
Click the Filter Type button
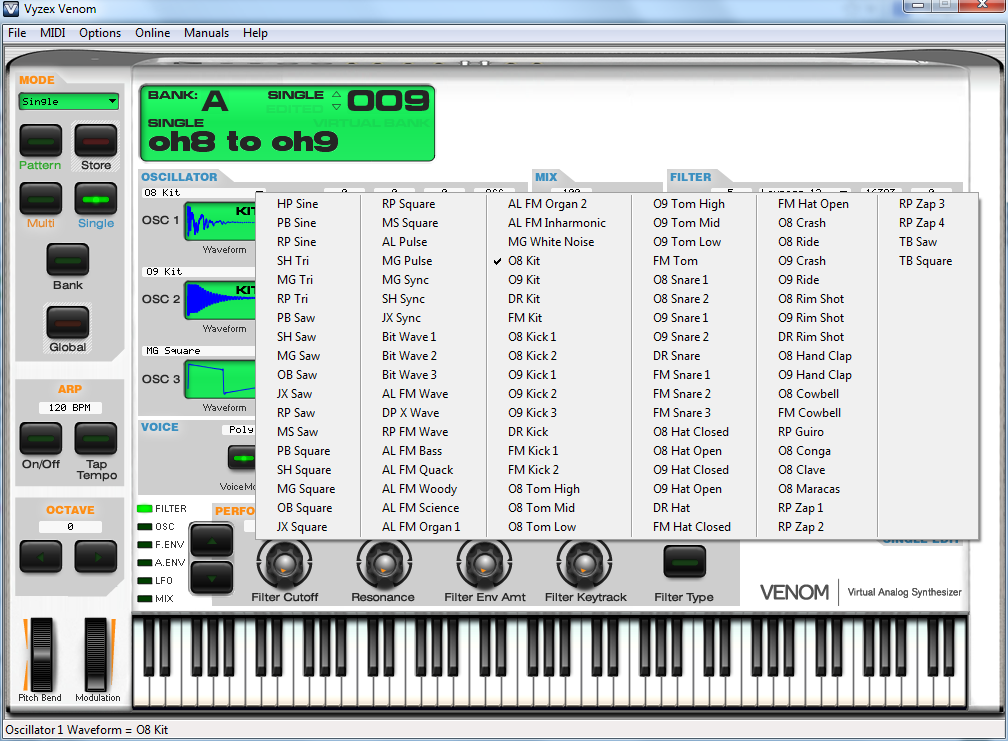tap(685, 562)
